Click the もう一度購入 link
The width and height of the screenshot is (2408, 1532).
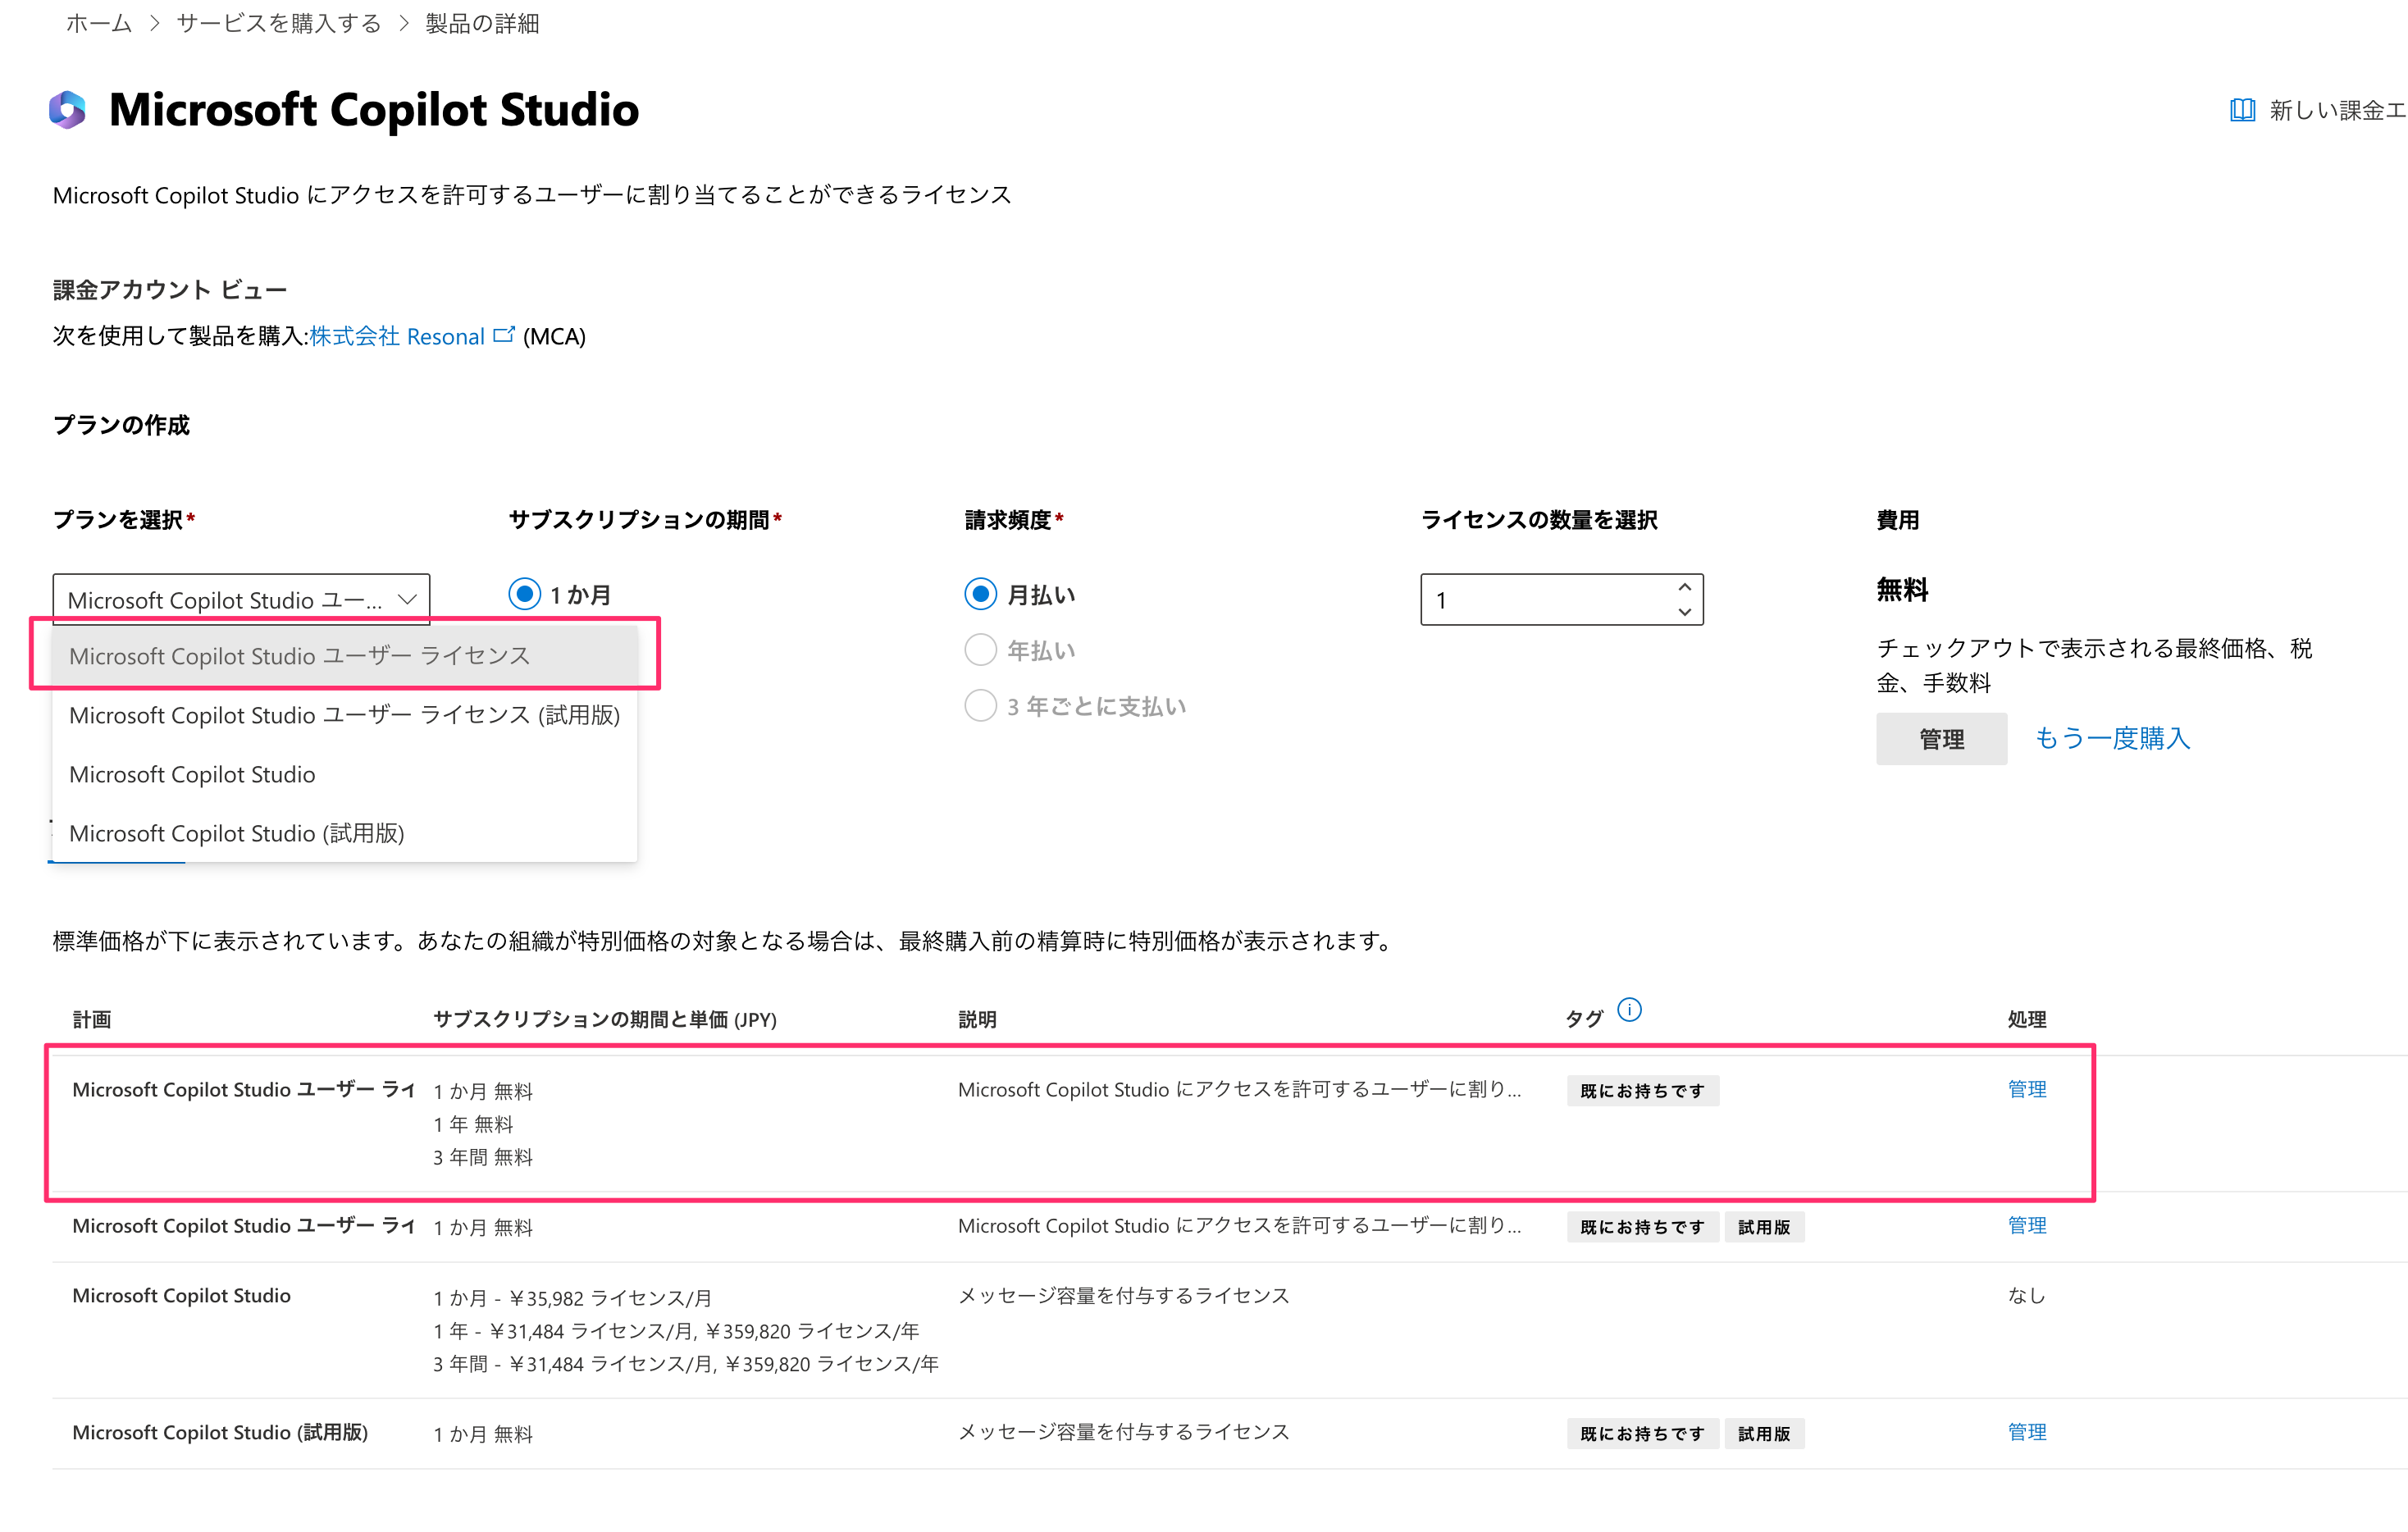[x=2112, y=738]
